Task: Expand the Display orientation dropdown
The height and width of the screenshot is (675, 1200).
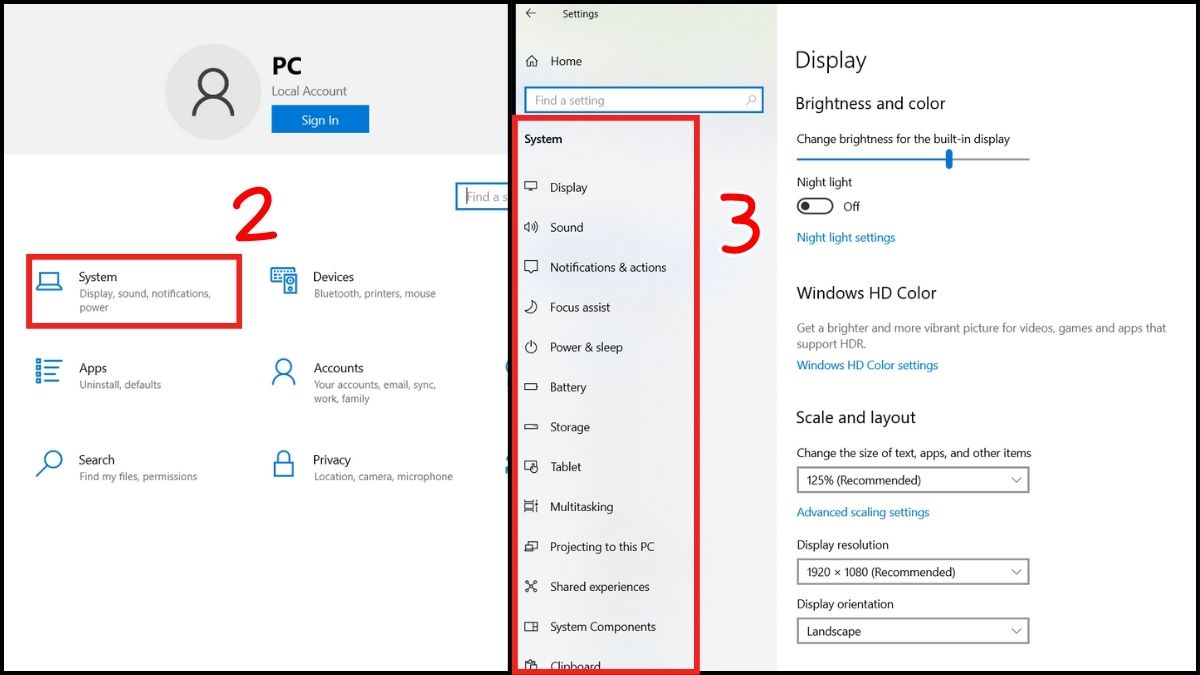Action: click(912, 631)
